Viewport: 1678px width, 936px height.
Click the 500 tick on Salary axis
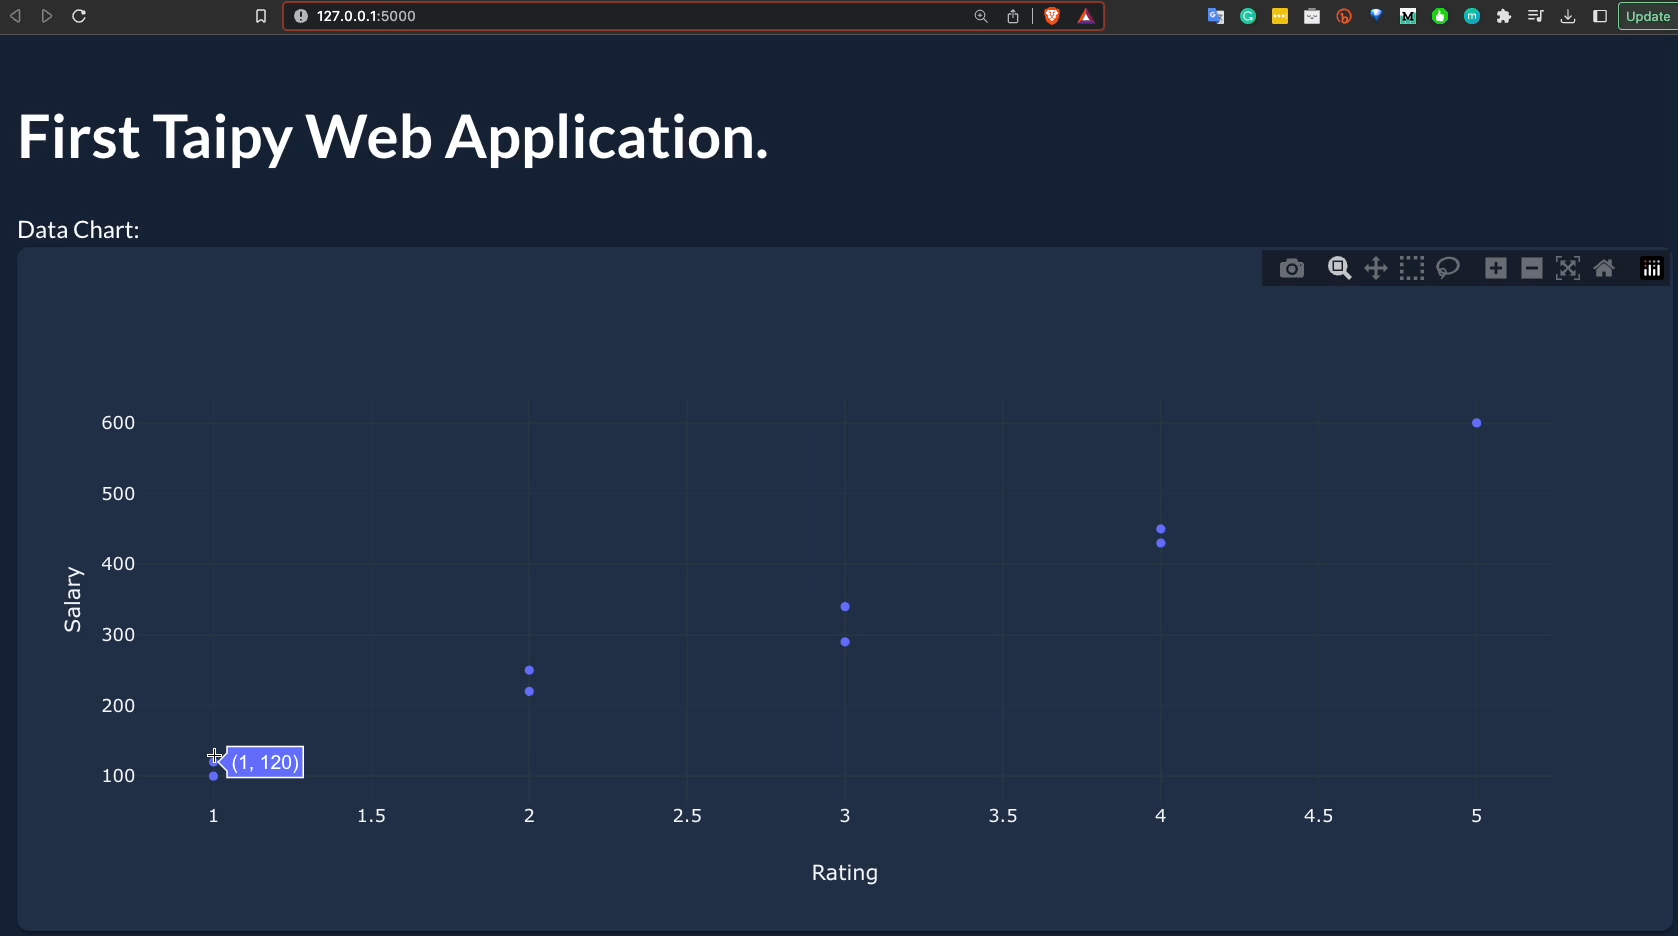pyautogui.click(x=118, y=494)
